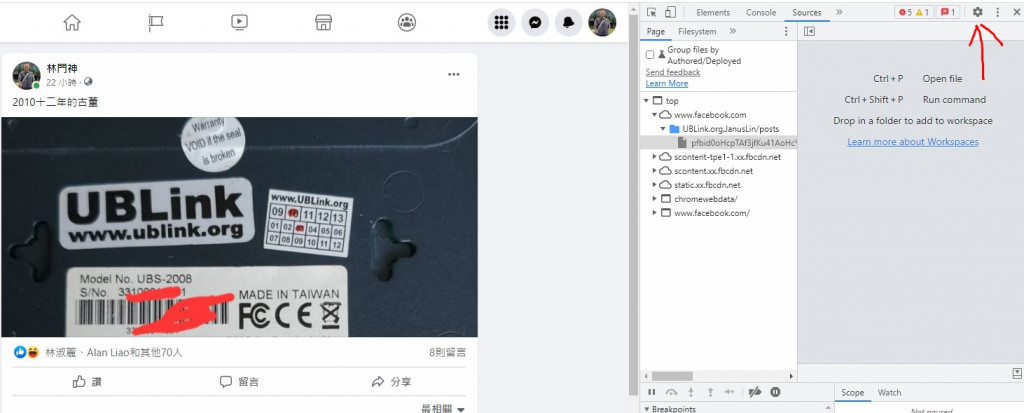
Task: Select the Sources tab
Action: point(807,12)
